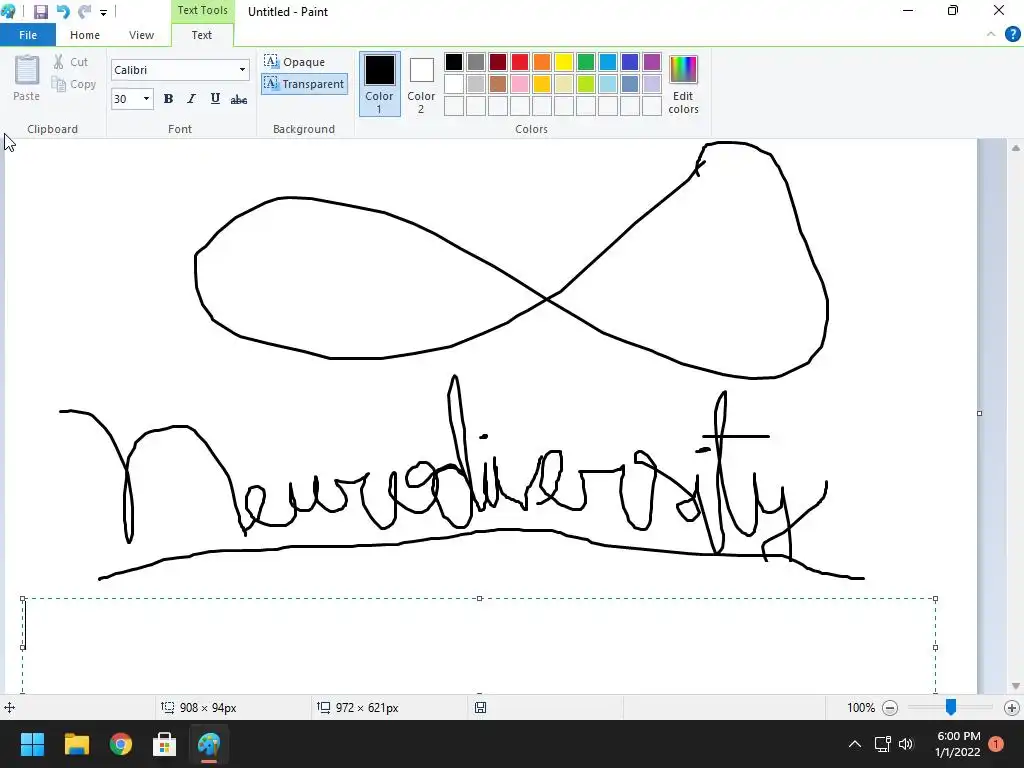The height and width of the screenshot is (768, 1024).
Task: Pick the yellow color swatch
Action: click(564, 62)
